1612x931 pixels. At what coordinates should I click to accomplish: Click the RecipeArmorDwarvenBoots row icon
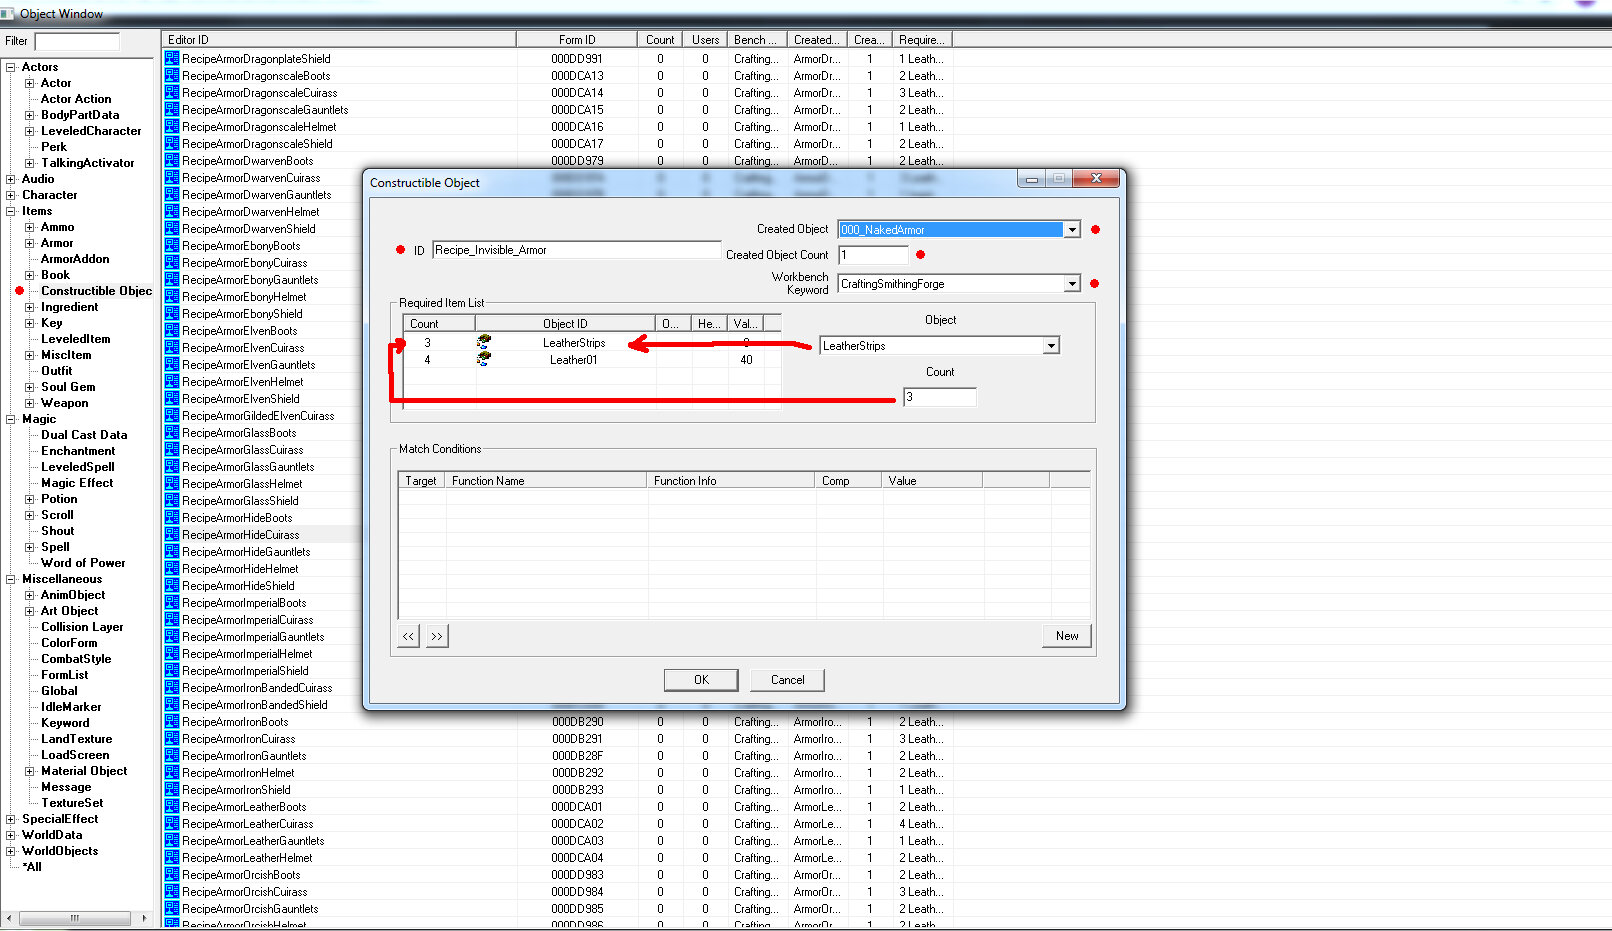click(172, 161)
